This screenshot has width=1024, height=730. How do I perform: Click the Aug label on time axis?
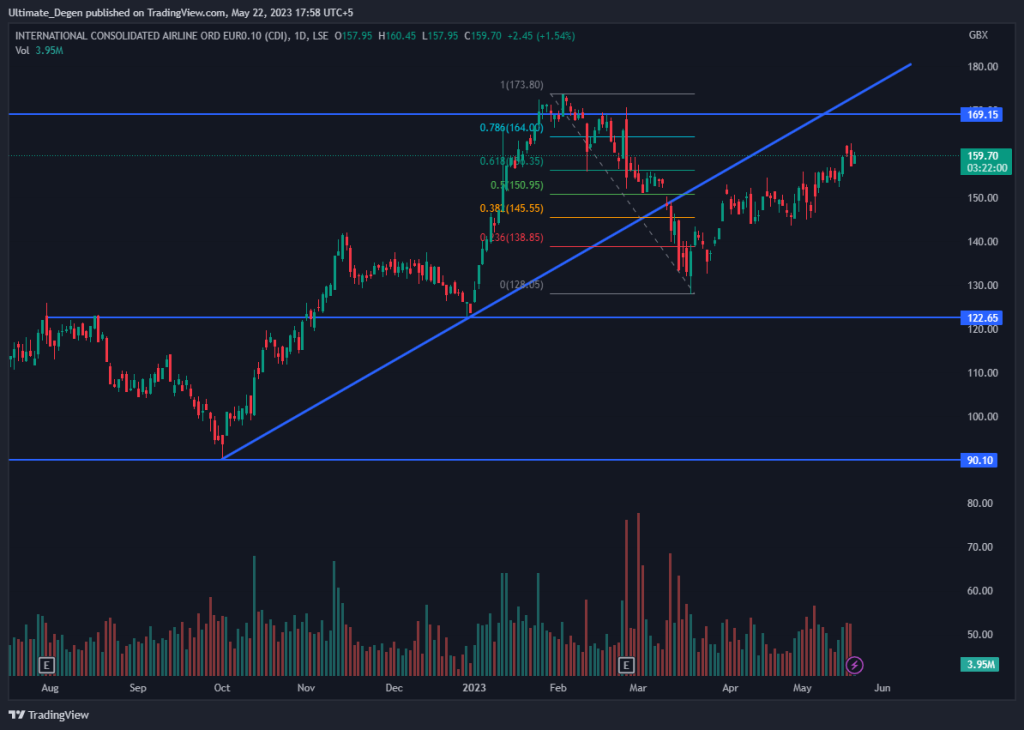50,688
